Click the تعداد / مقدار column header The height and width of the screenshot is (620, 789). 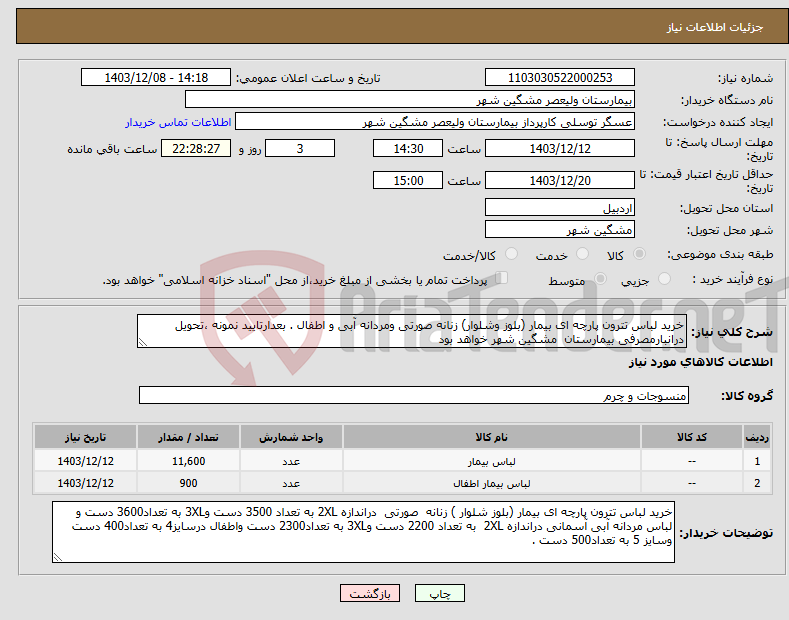(188, 437)
